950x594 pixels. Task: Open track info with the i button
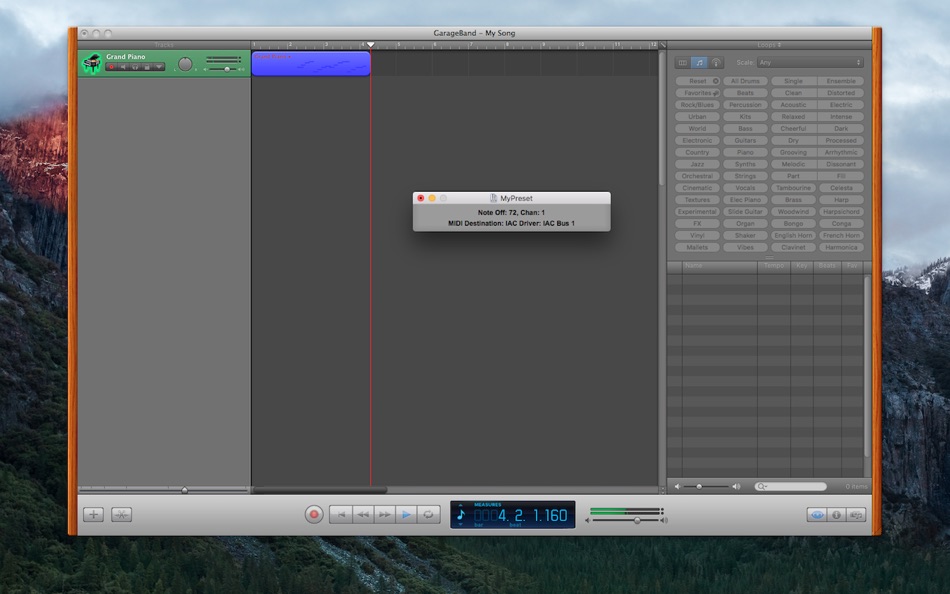836,515
